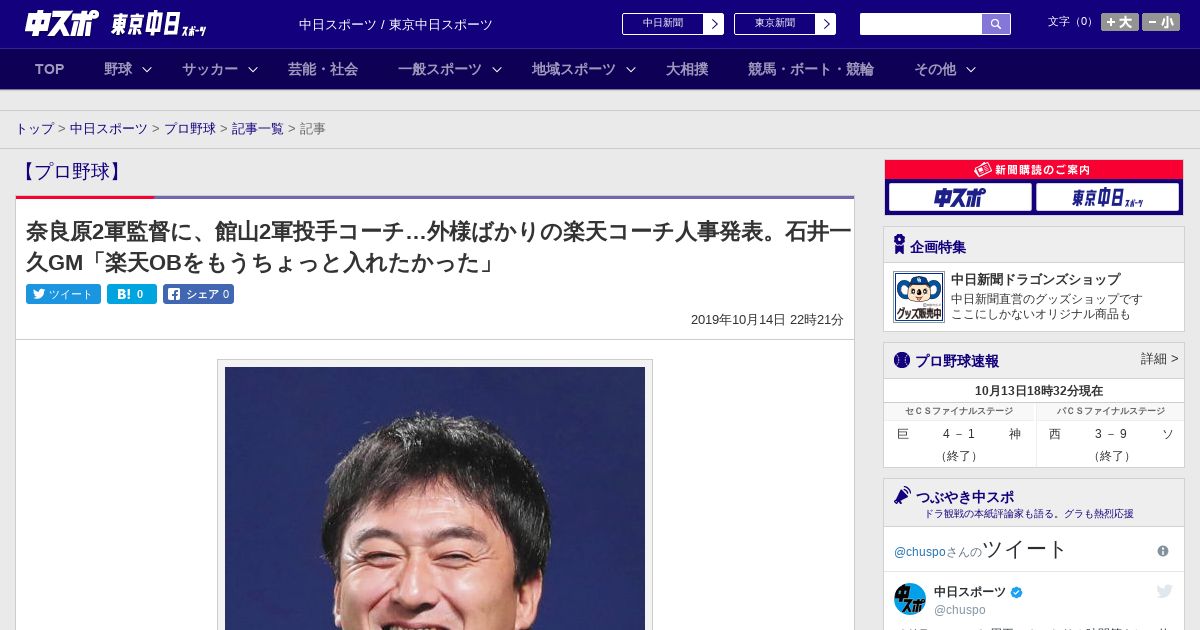
Task: Open the TOP navigation item
Action: click(49, 69)
